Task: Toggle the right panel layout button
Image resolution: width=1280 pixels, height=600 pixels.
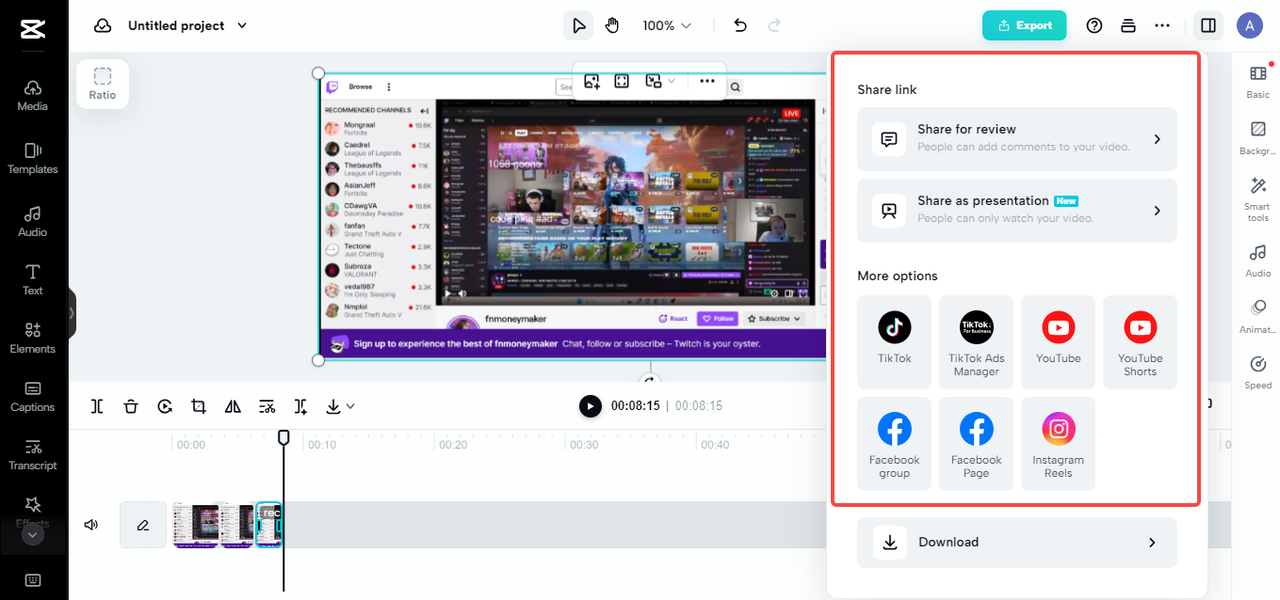Action: pyautogui.click(x=1208, y=26)
